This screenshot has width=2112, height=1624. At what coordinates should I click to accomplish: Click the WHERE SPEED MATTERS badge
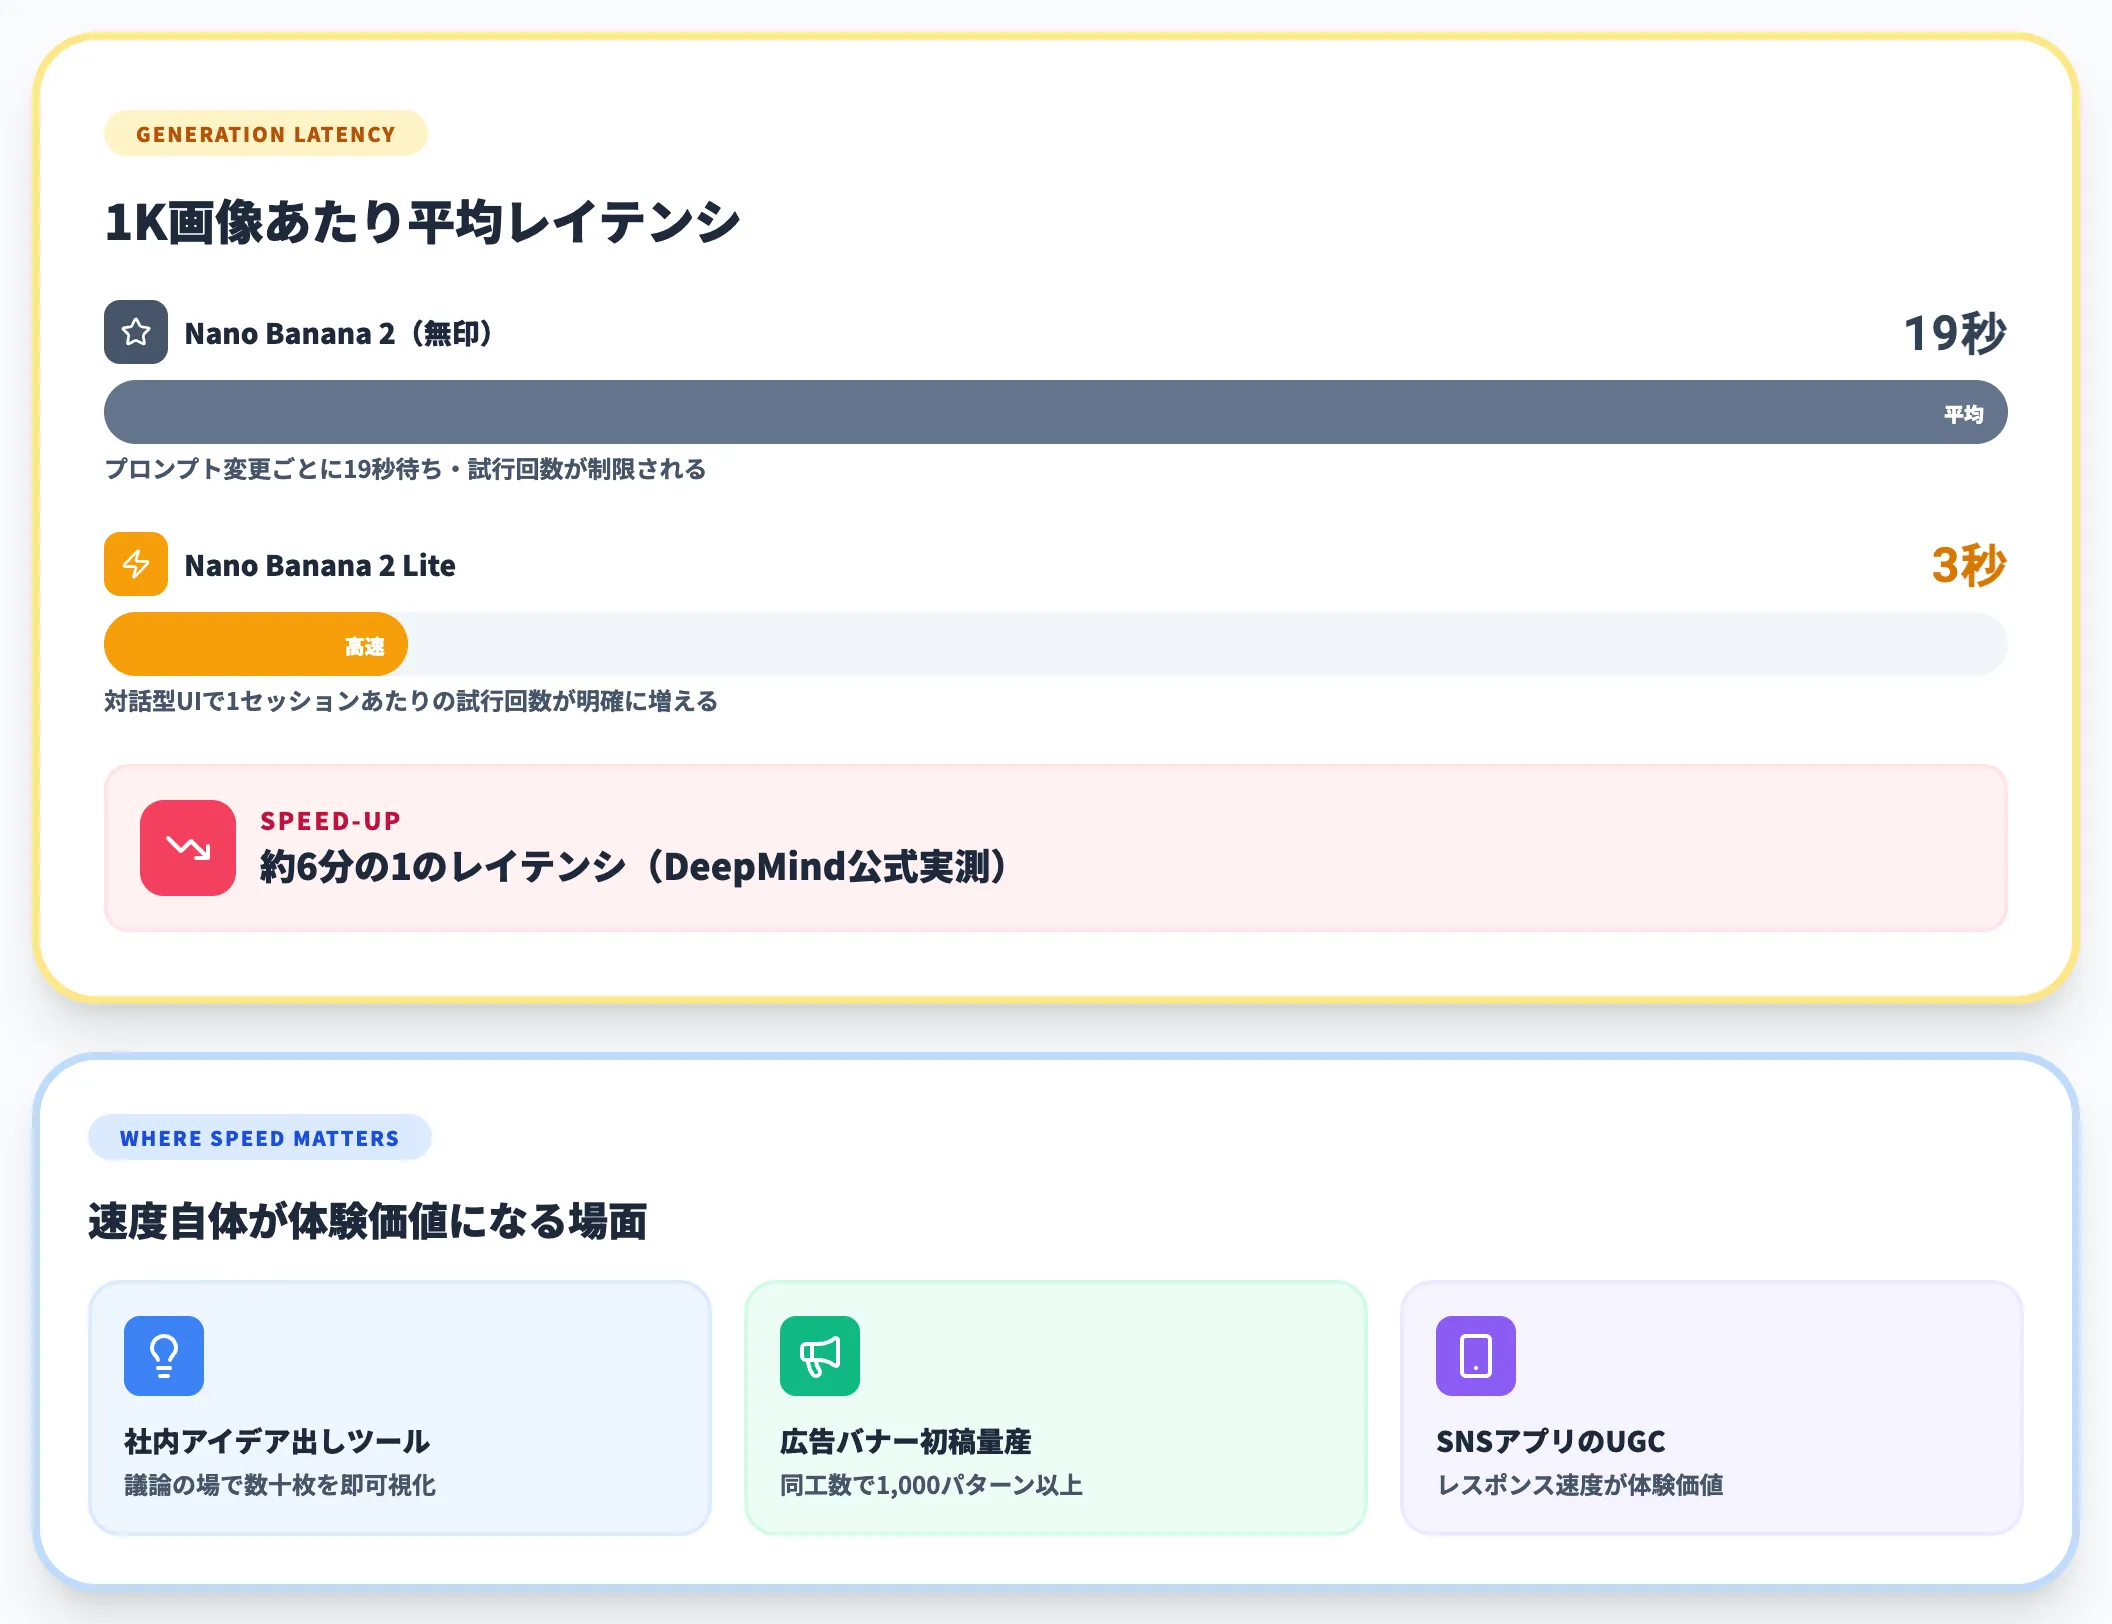tap(260, 1138)
